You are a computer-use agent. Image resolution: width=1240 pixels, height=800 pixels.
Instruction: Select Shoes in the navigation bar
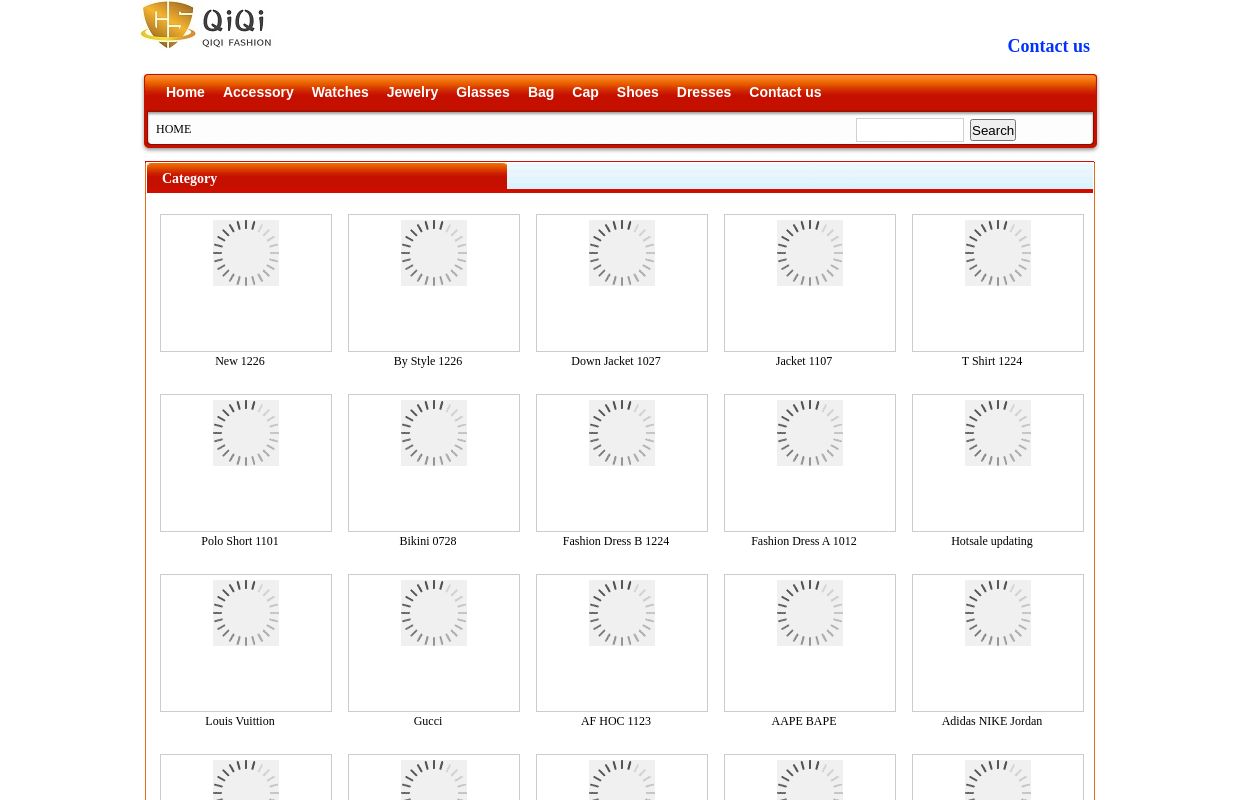tap(637, 92)
